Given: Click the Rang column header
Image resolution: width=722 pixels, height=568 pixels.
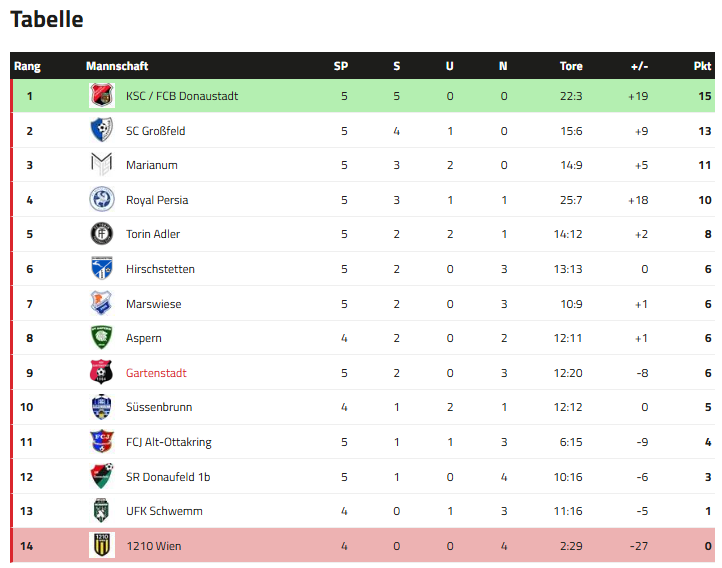Looking at the screenshot, I should (x=27, y=66).
